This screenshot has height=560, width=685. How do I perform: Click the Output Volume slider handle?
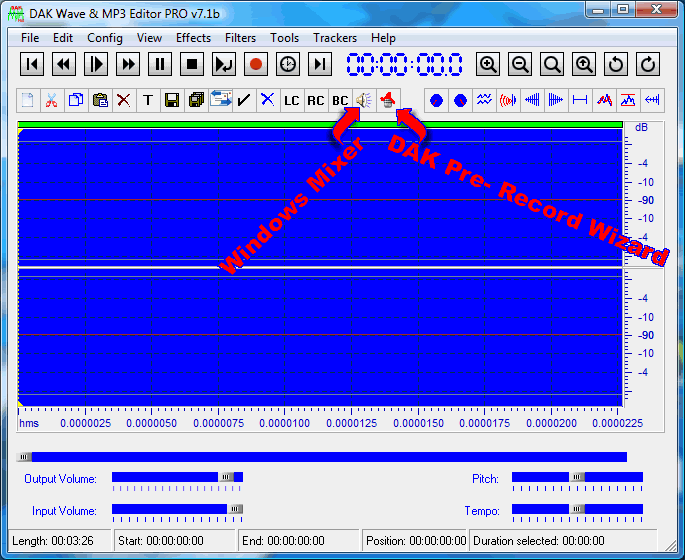pos(227,478)
